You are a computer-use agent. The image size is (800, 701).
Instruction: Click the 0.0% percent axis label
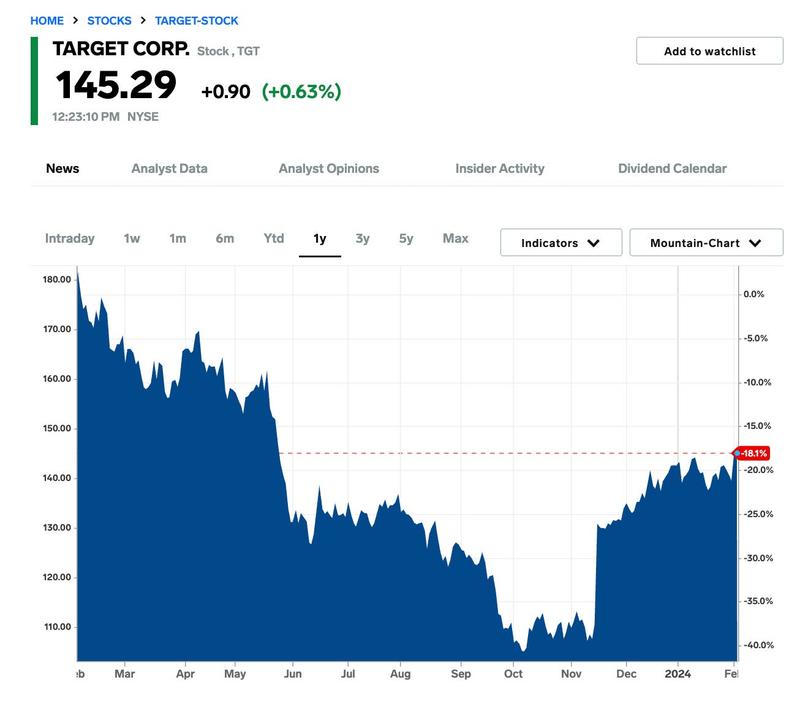coord(754,294)
